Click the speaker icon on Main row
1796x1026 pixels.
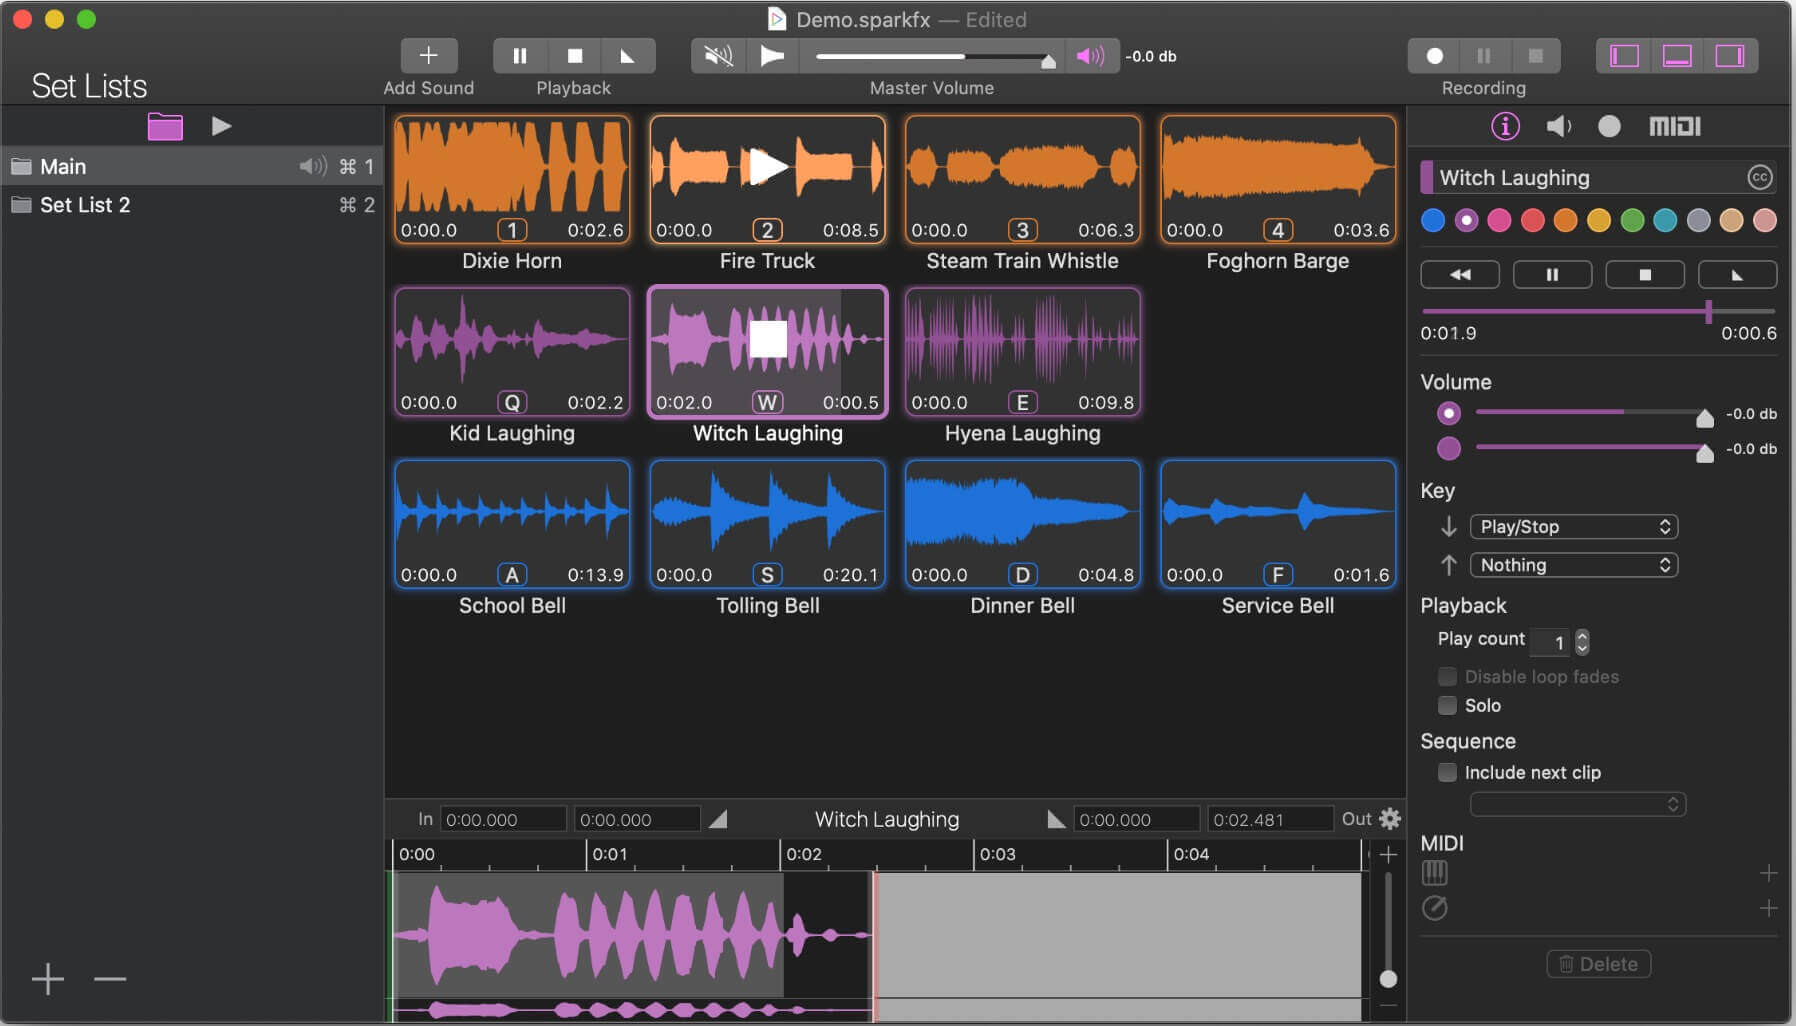[313, 166]
